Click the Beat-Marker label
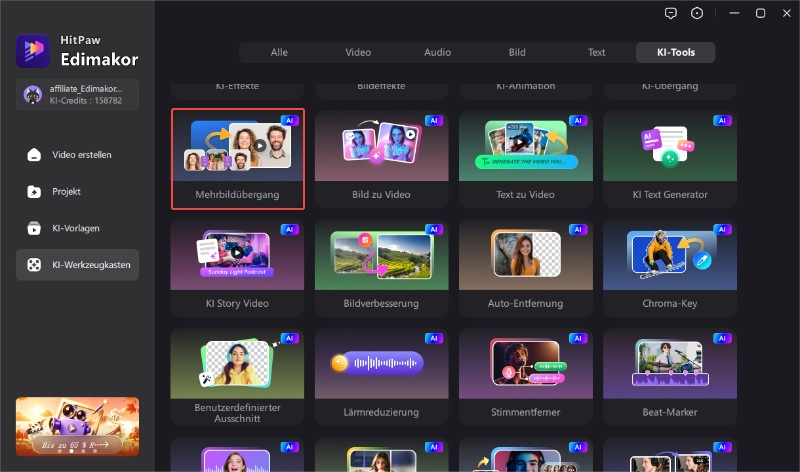 pos(670,412)
